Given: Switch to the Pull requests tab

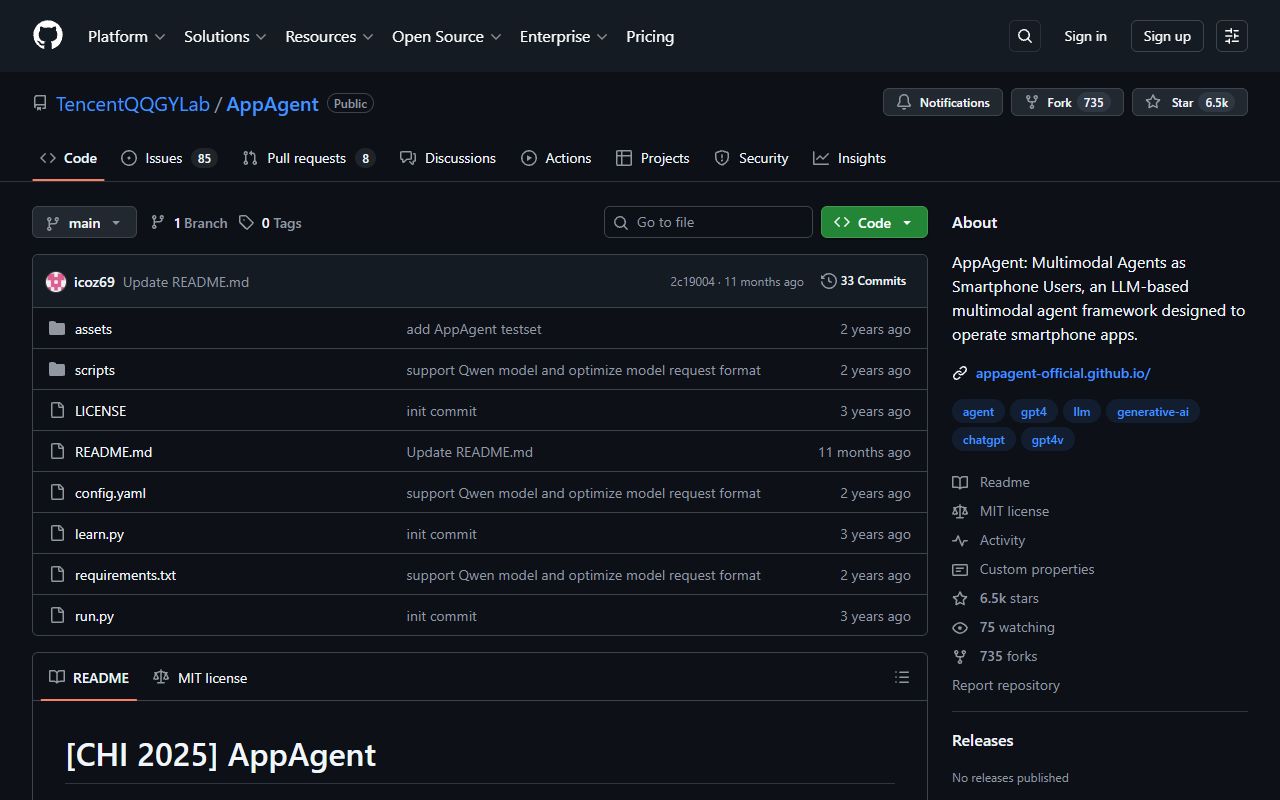Looking at the screenshot, I should [x=307, y=157].
